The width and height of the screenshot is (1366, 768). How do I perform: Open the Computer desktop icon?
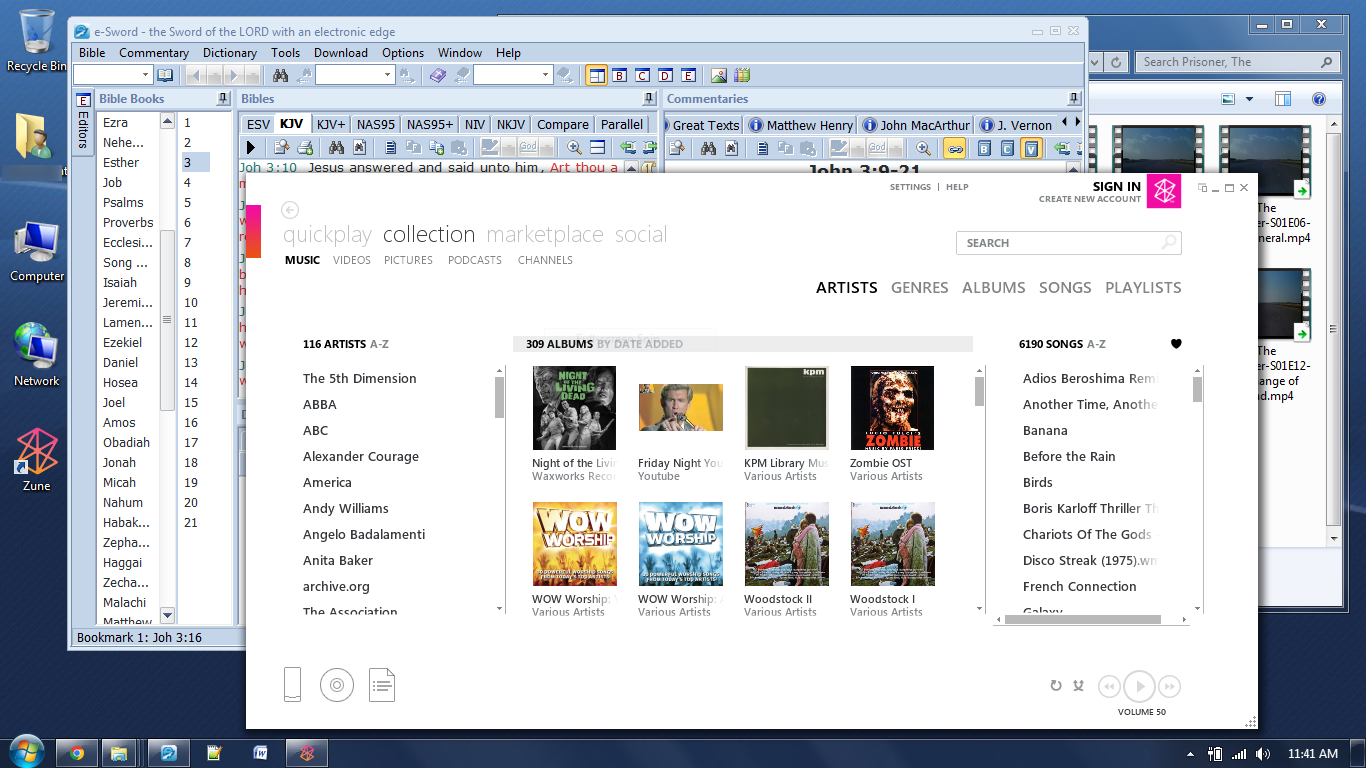37,252
